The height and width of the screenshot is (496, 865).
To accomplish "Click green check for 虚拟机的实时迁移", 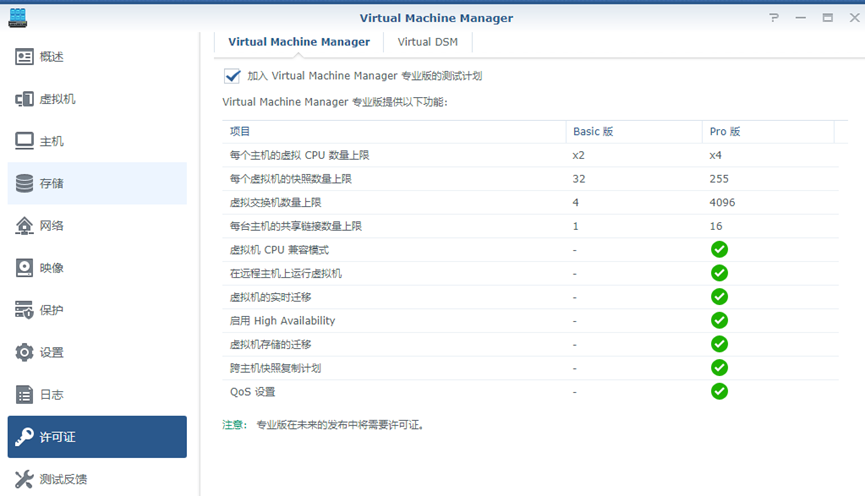I will 719,297.
